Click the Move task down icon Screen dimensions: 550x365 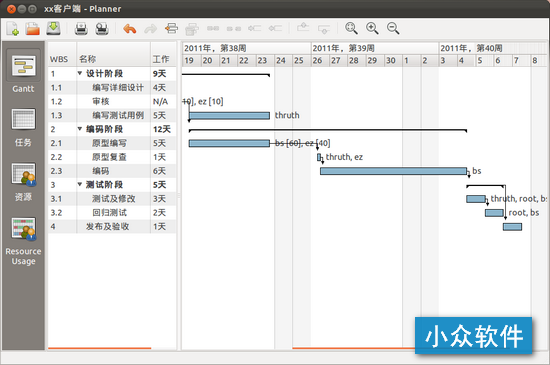pyautogui.click(x=323, y=29)
